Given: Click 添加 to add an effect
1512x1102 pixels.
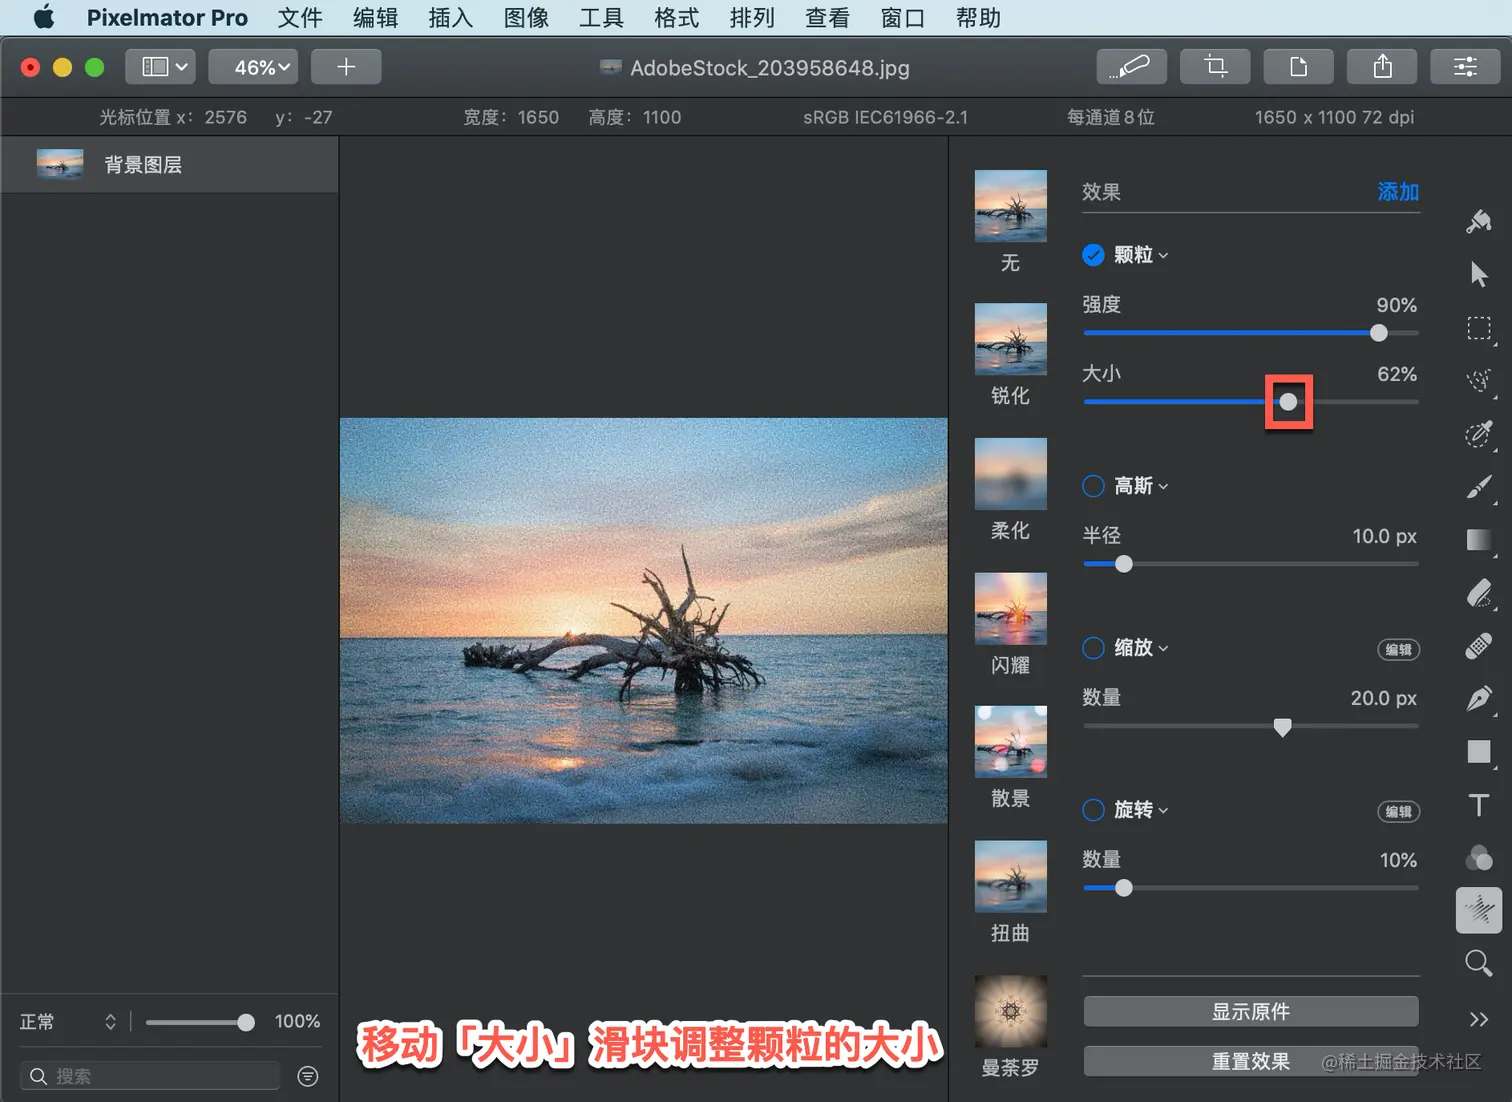Looking at the screenshot, I should coord(1398,192).
